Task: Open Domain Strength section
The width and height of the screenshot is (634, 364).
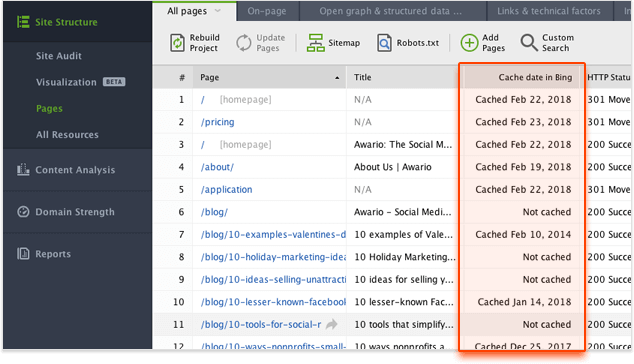Action: click(x=75, y=212)
